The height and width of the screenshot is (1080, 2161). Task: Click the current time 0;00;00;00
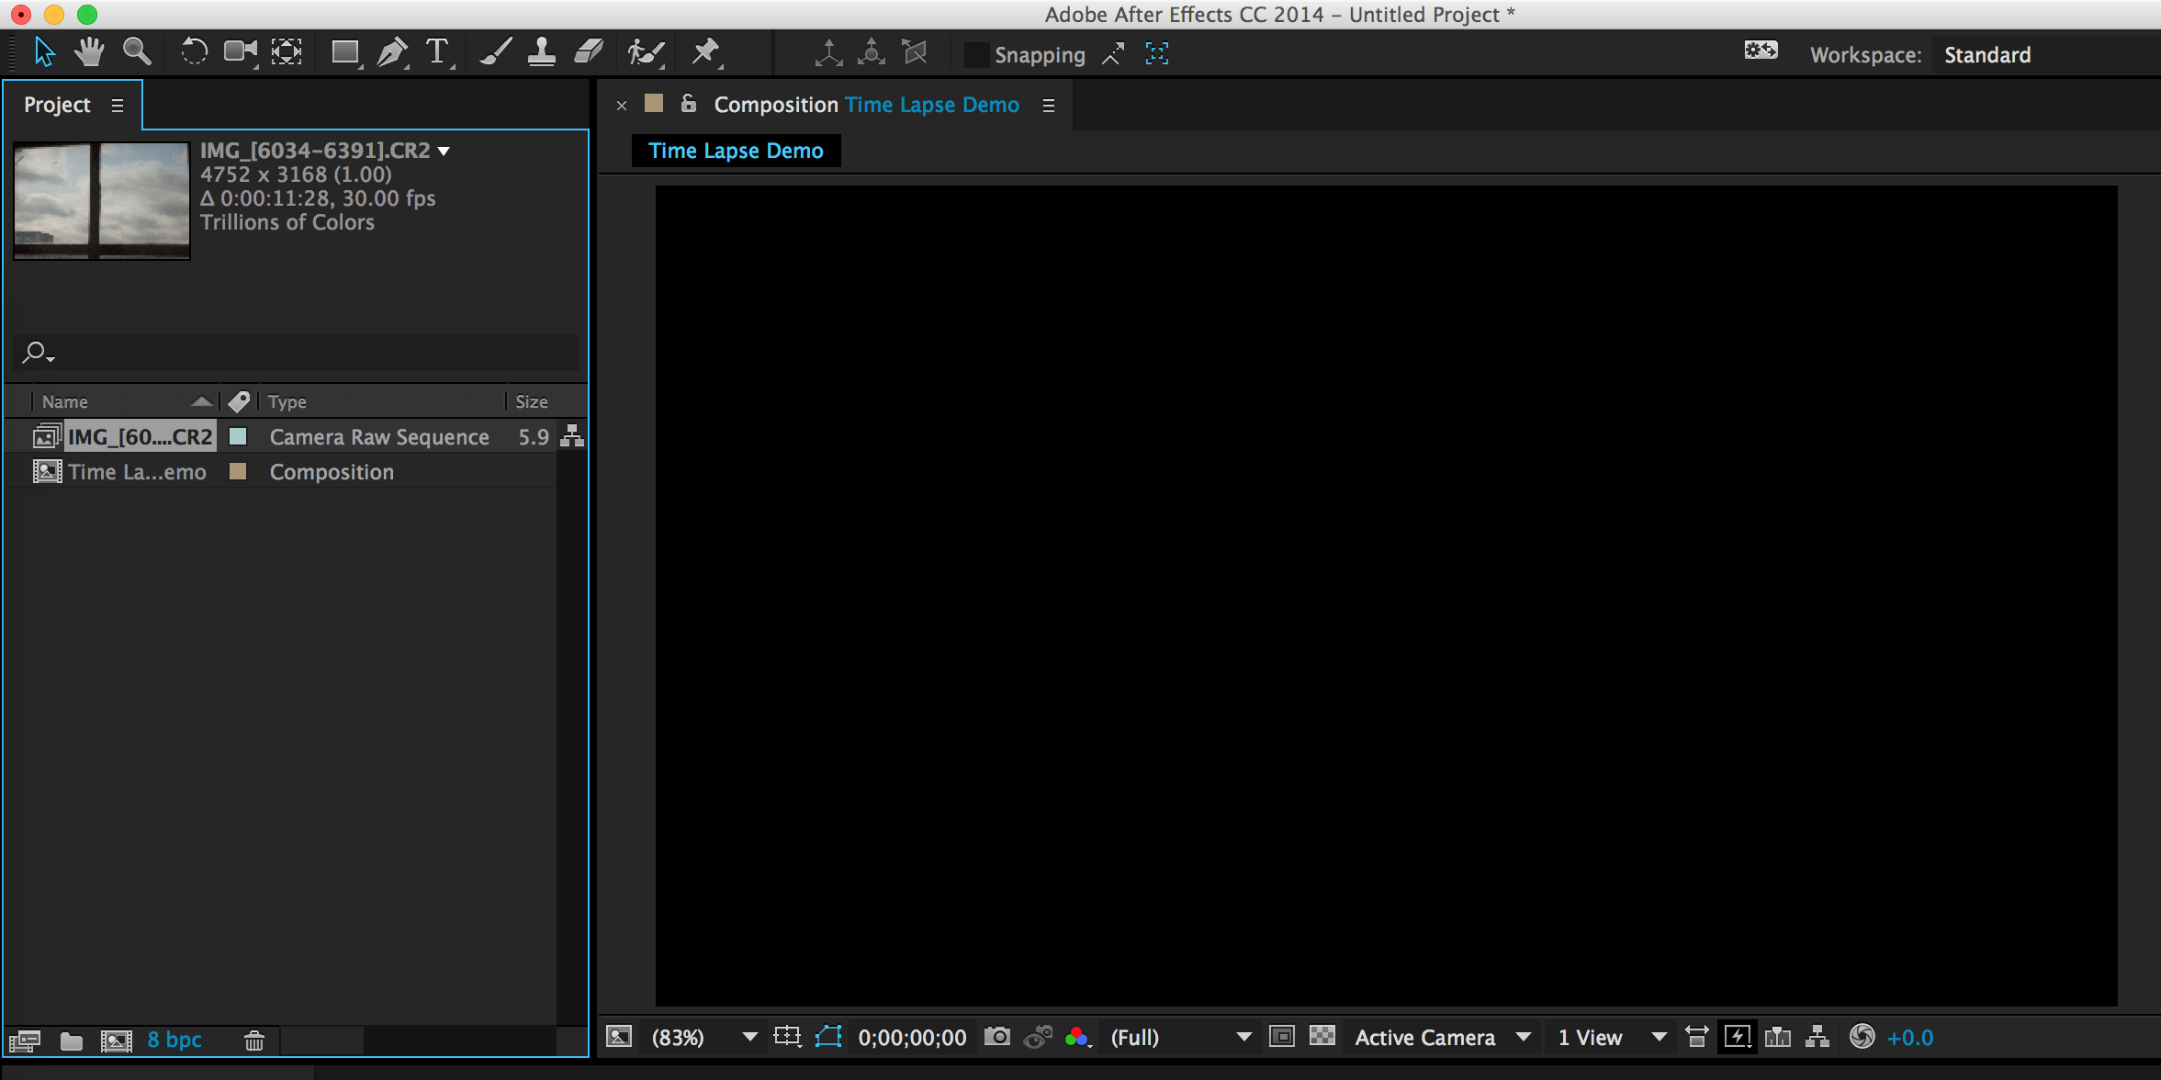pos(912,1038)
